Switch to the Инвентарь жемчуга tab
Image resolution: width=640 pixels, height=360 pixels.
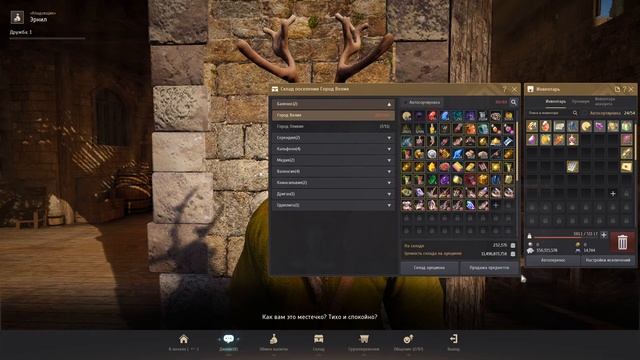pyautogui.click(x=604, y=101)
